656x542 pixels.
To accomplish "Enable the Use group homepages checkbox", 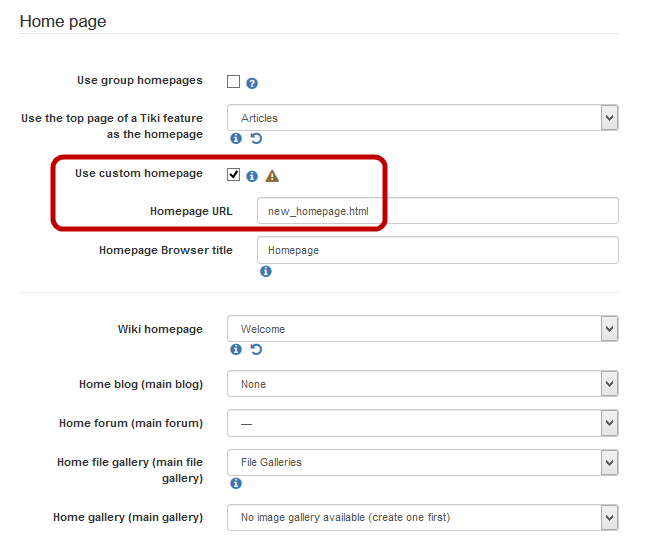I will coord(233,82).
